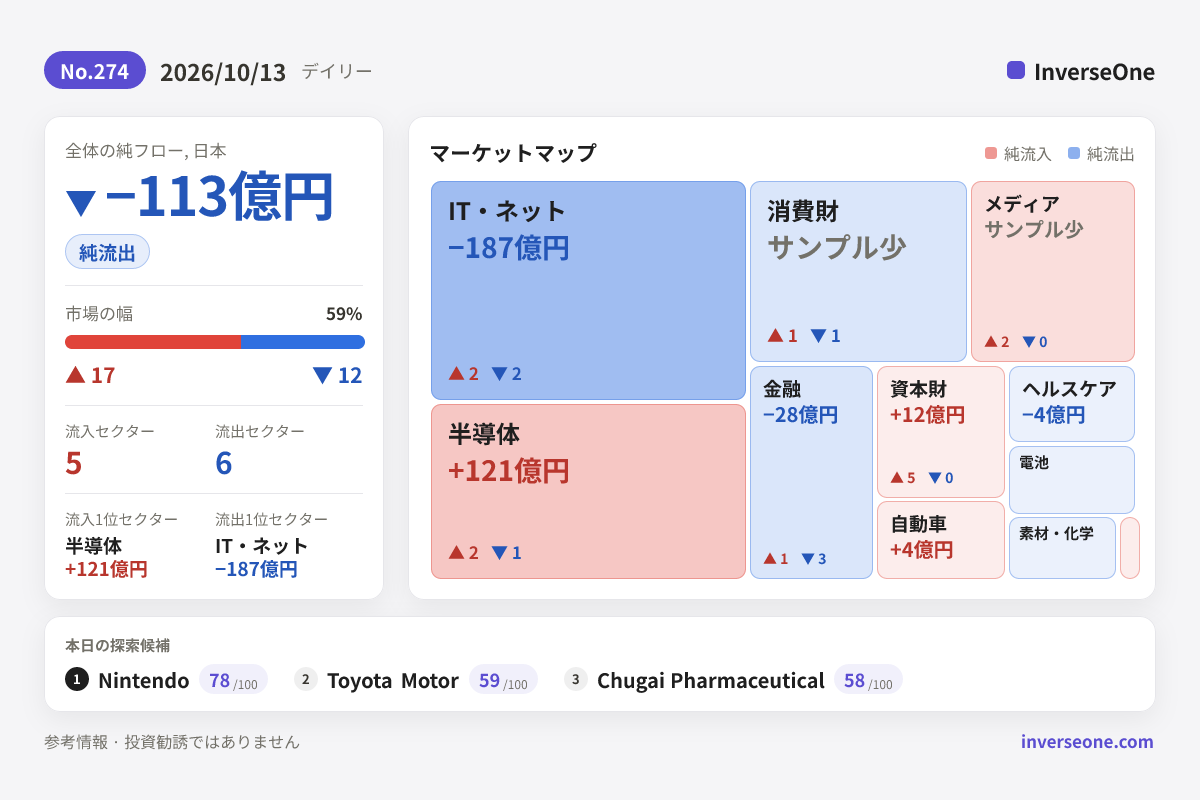Open the IT・ネット tile in the market map
1200x800 pixels.
(x=588, y=290)
